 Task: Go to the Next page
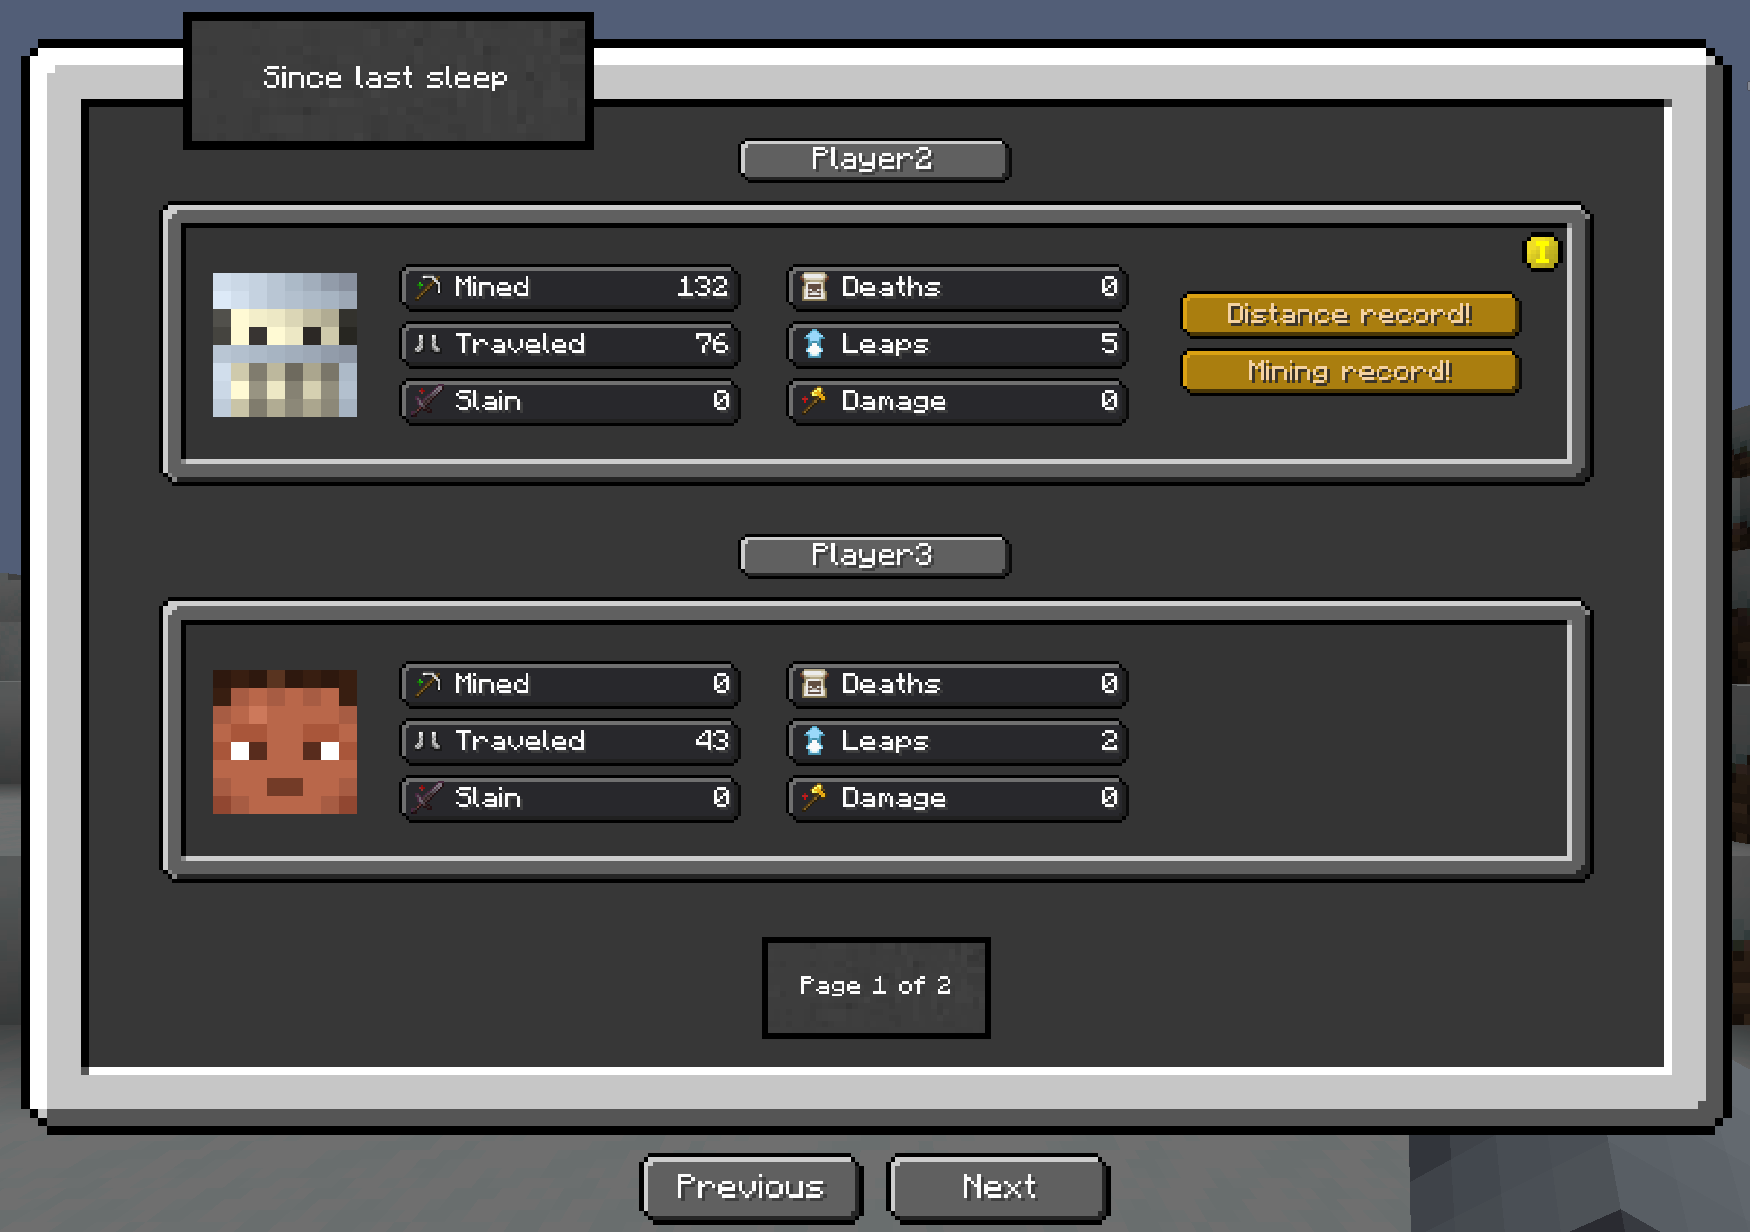[999, 1188]
